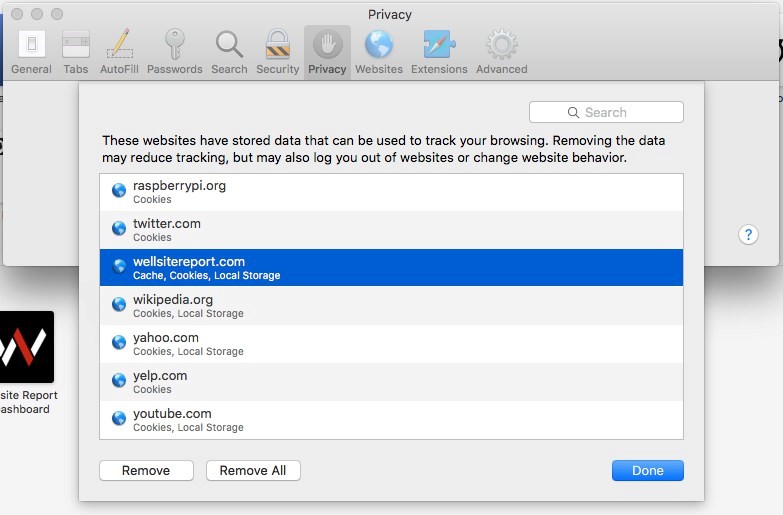Screen dimensions: 783x515
Task: Select the wikipedia.org row
Action: pyautogui.click(x=392, y=306)
